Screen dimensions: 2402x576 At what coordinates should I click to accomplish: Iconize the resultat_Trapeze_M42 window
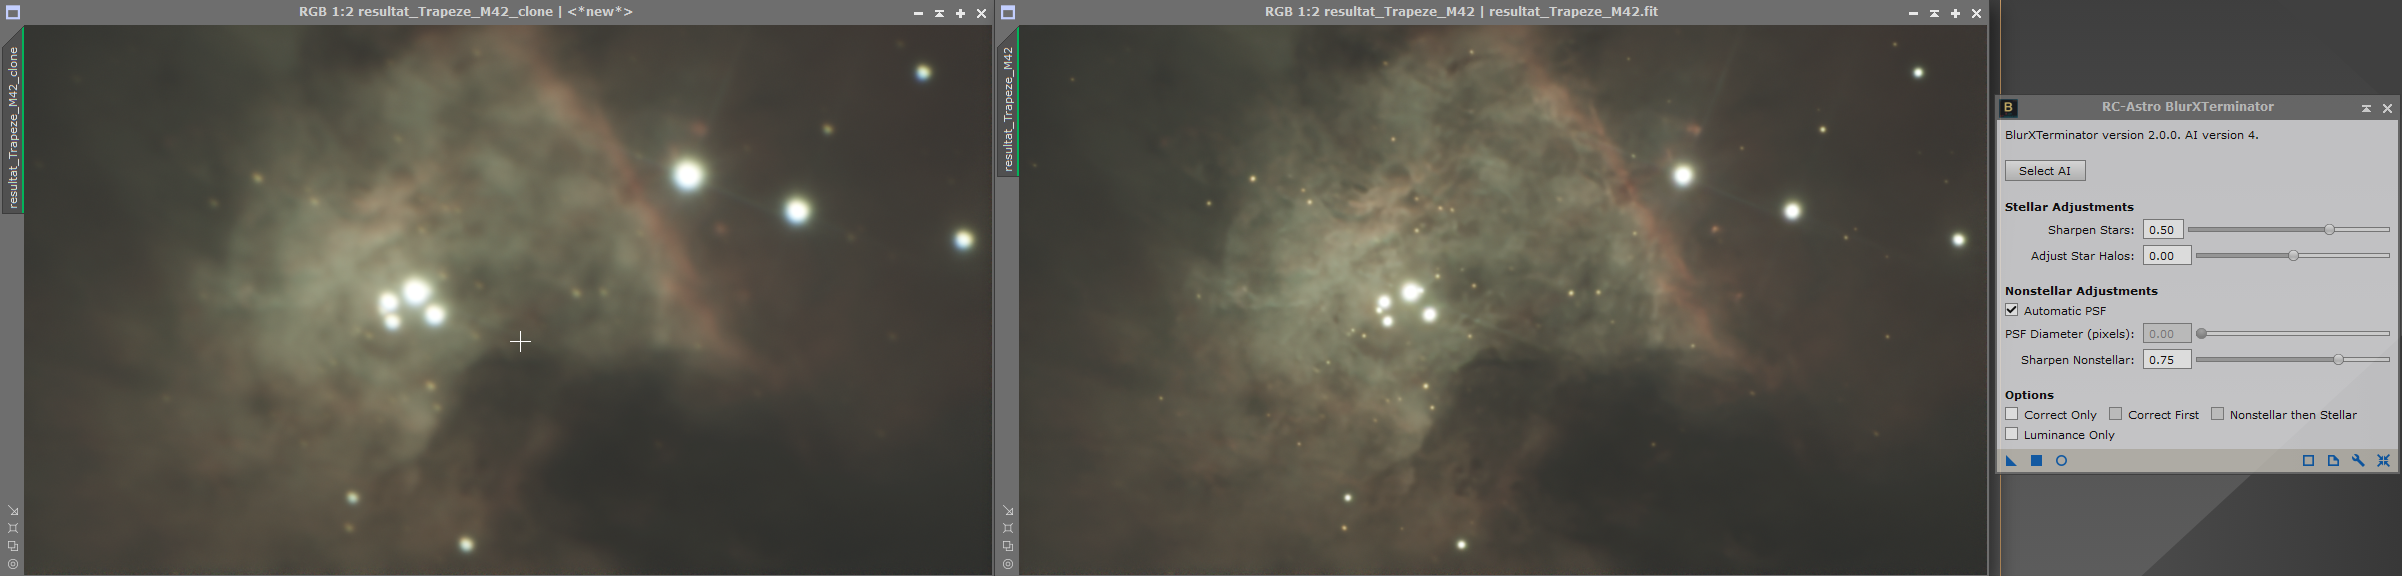coord(1913,13)
